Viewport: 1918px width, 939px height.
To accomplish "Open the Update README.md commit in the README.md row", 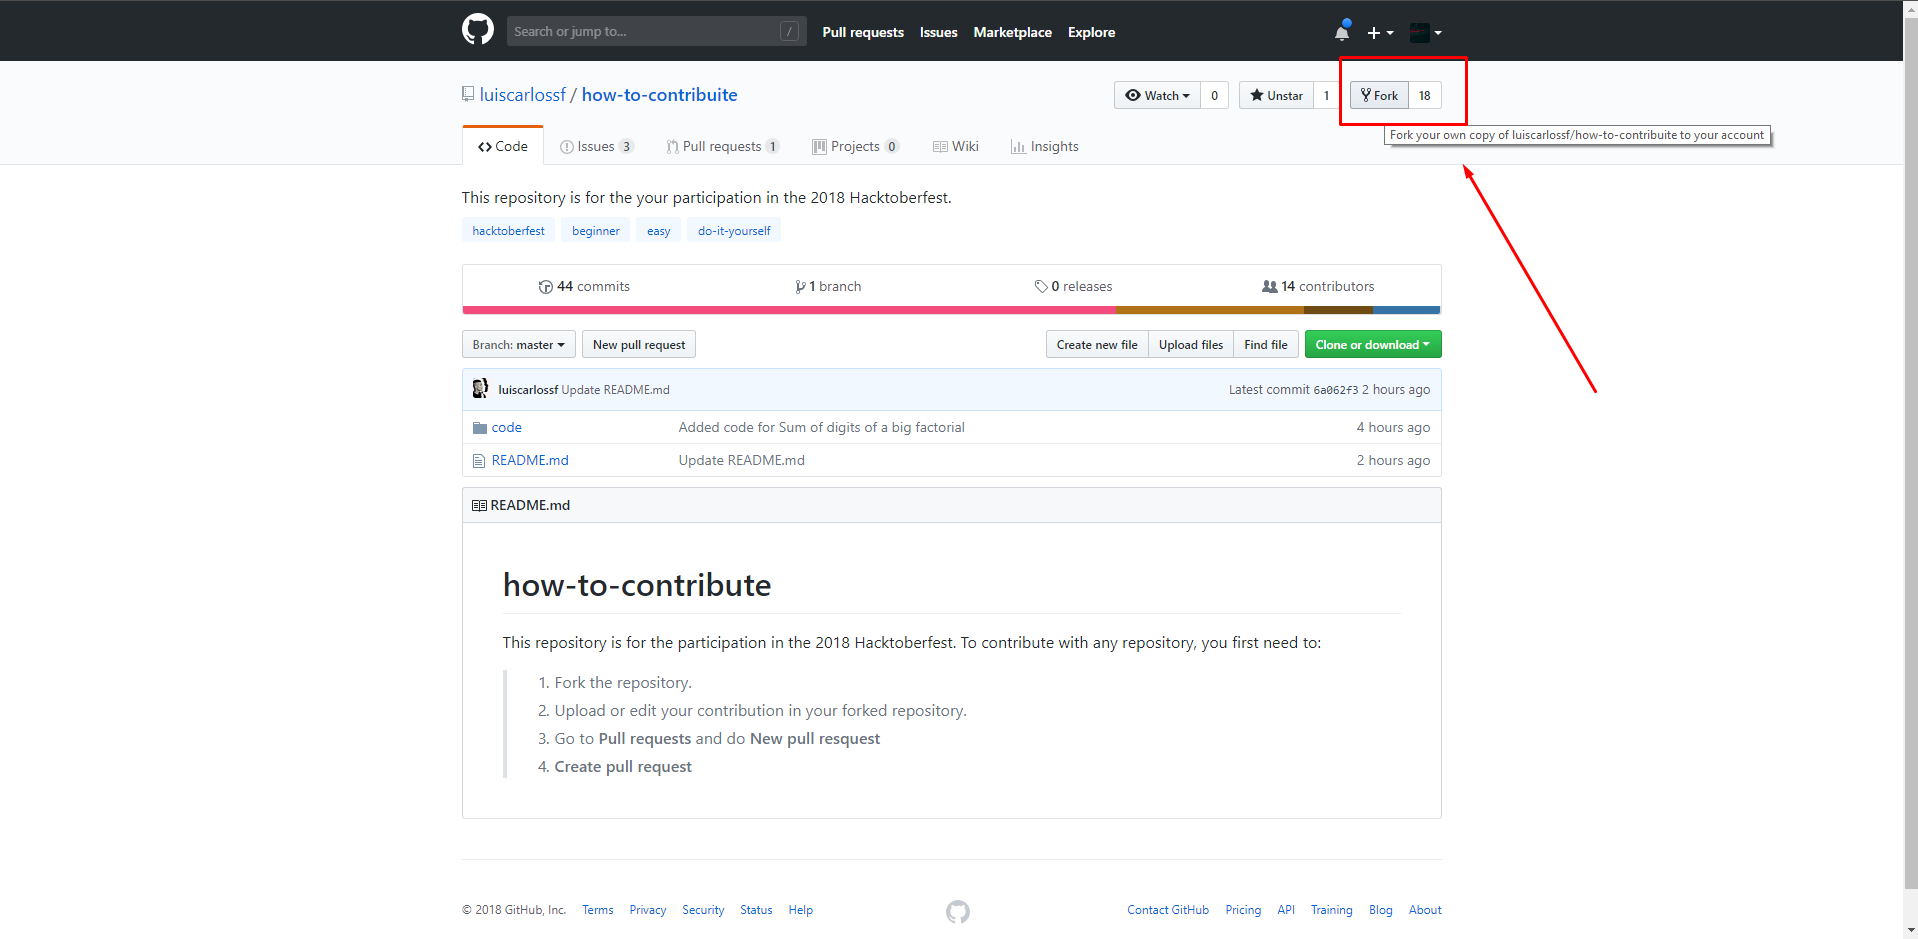I will point(741,460).
